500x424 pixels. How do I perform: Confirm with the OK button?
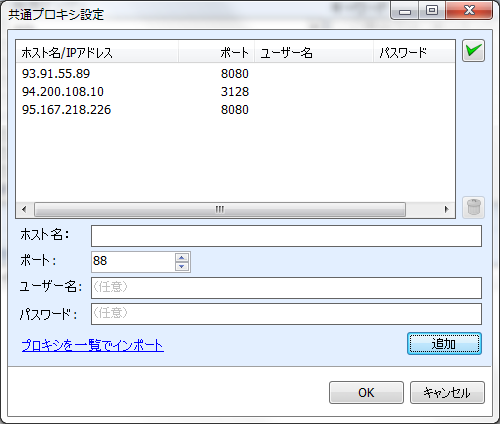point(366,393)
